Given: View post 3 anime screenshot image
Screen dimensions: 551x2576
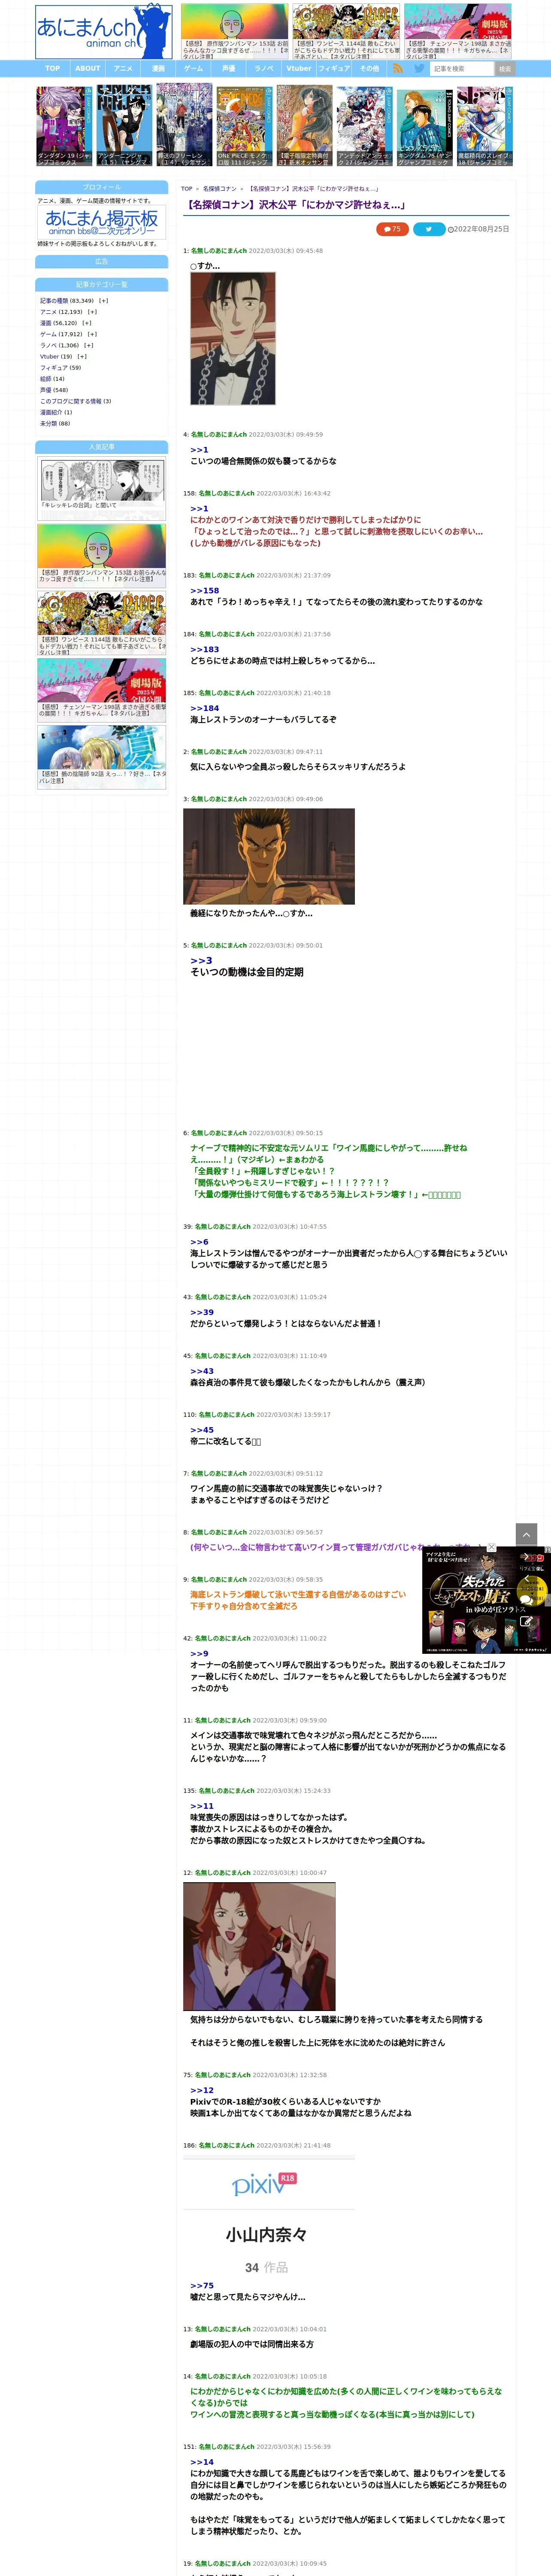Looking at the screenshot, I should 269,856.
